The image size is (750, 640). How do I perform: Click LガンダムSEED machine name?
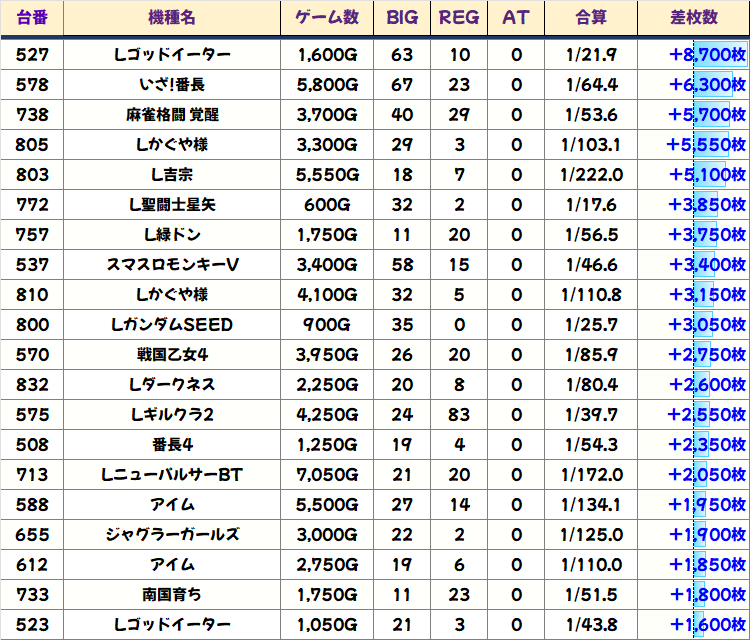coord(172,325)
